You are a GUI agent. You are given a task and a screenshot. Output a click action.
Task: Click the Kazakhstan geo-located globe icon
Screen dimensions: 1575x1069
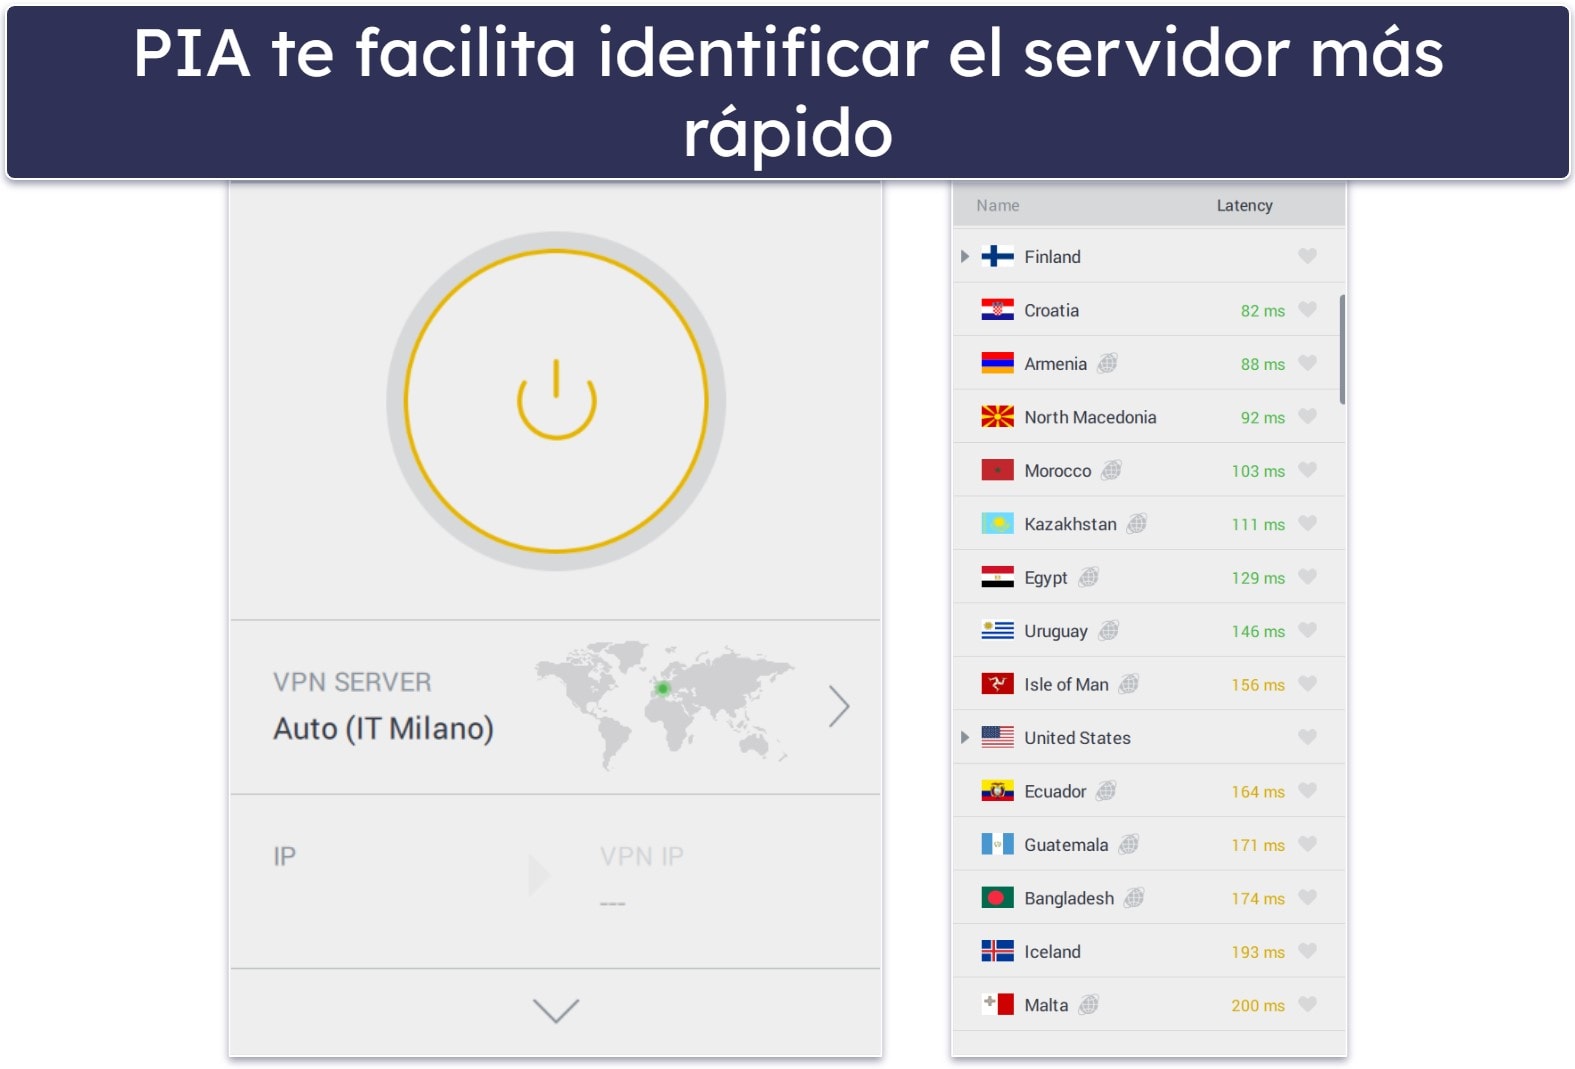coord(1136,524)
